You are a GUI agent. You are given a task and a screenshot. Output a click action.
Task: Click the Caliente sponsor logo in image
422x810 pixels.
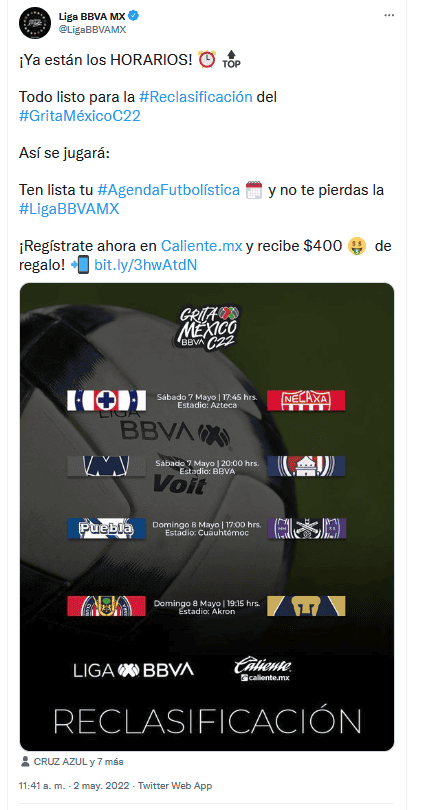262,669
